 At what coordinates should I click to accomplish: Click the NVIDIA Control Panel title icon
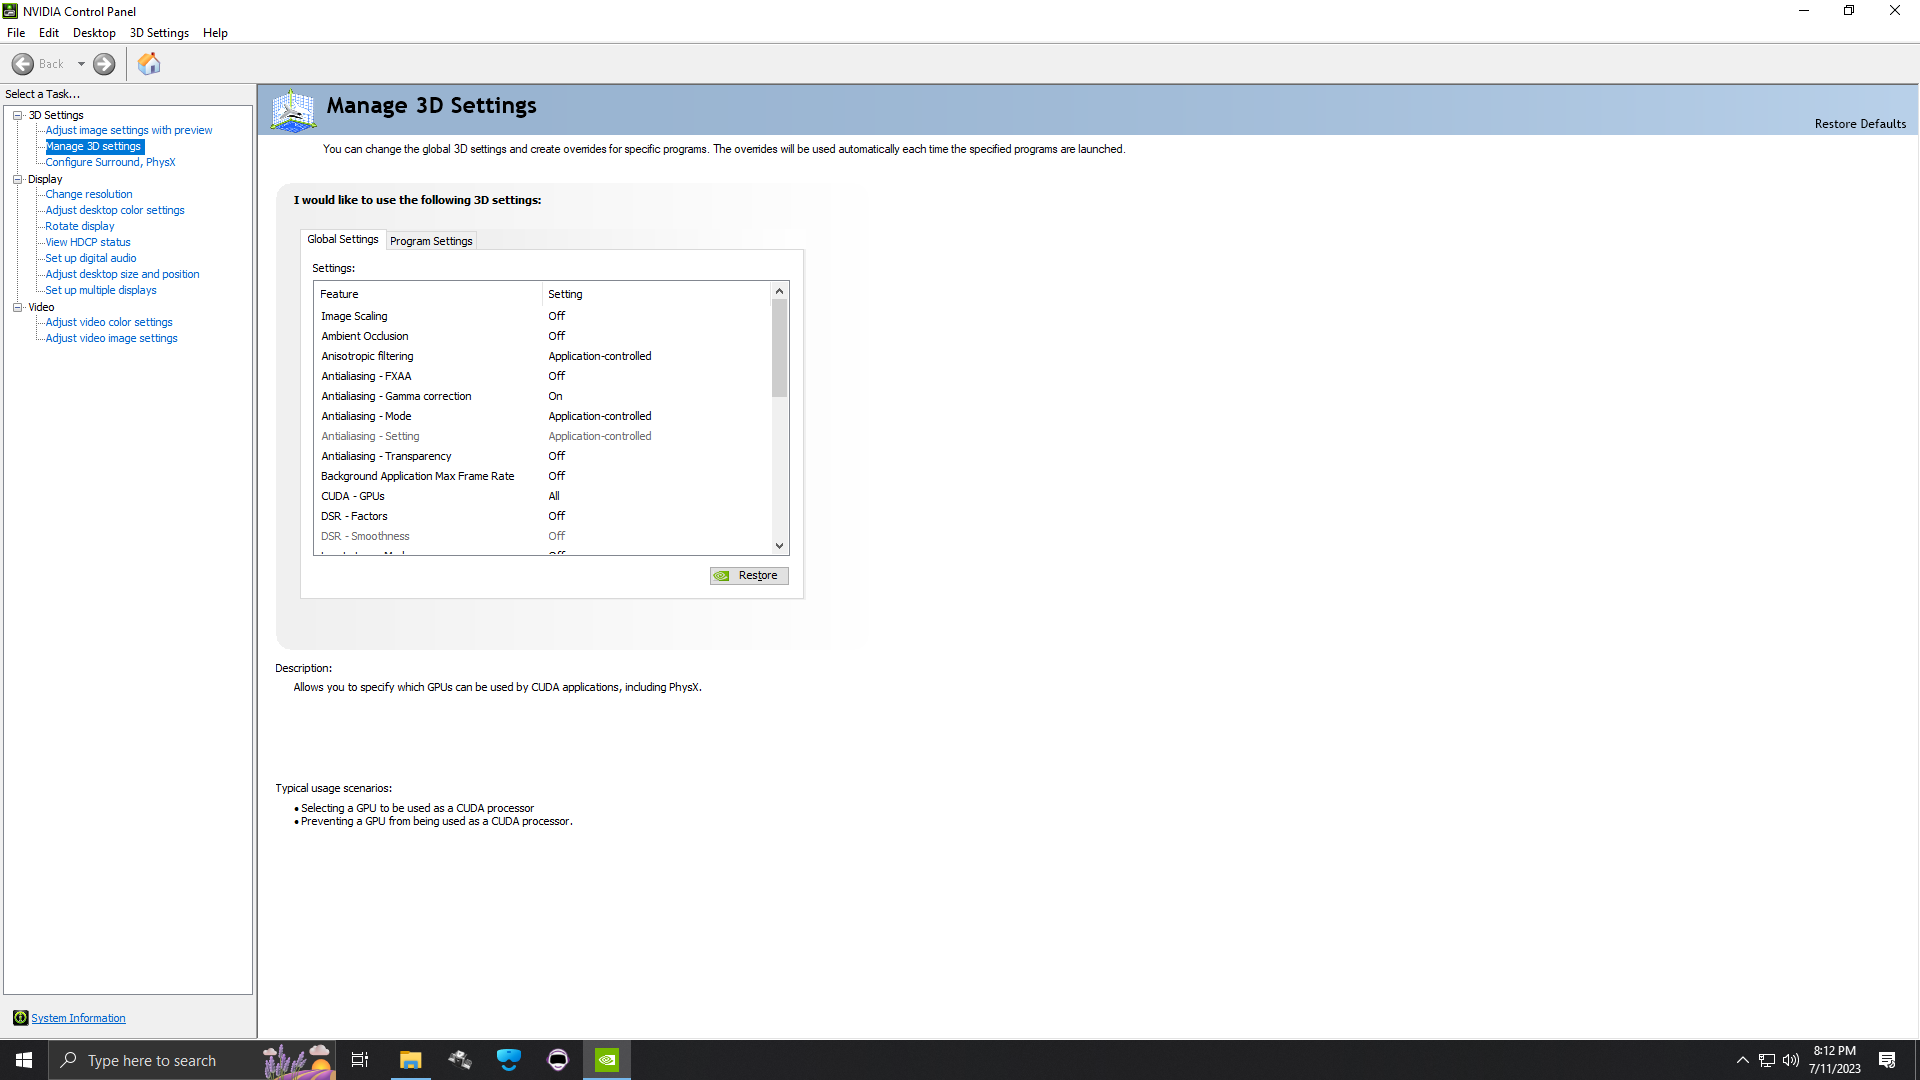click(x=10, y=11)
